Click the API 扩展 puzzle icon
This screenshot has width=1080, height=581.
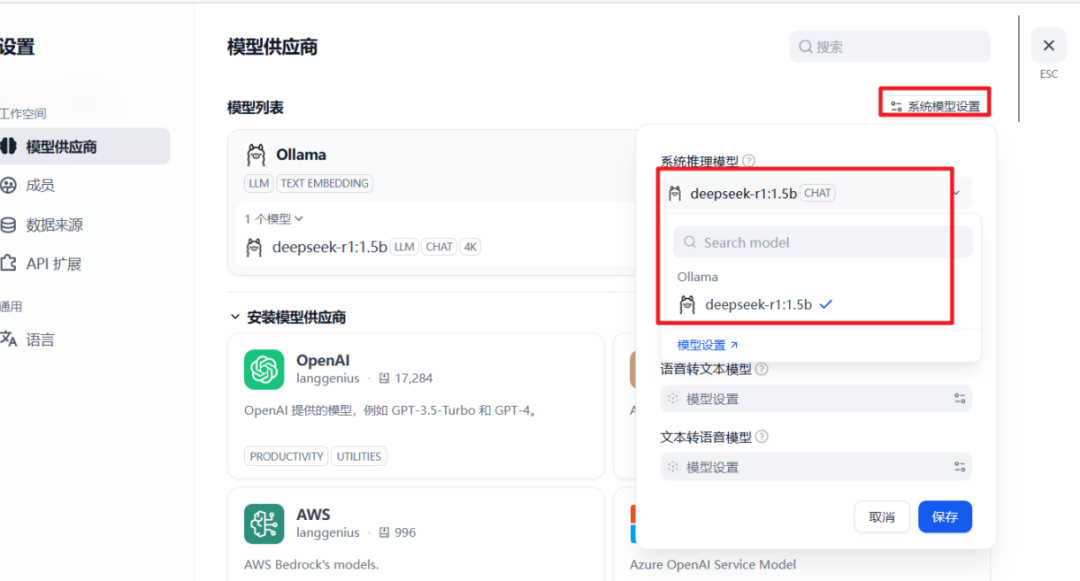[x=8, y=263]
